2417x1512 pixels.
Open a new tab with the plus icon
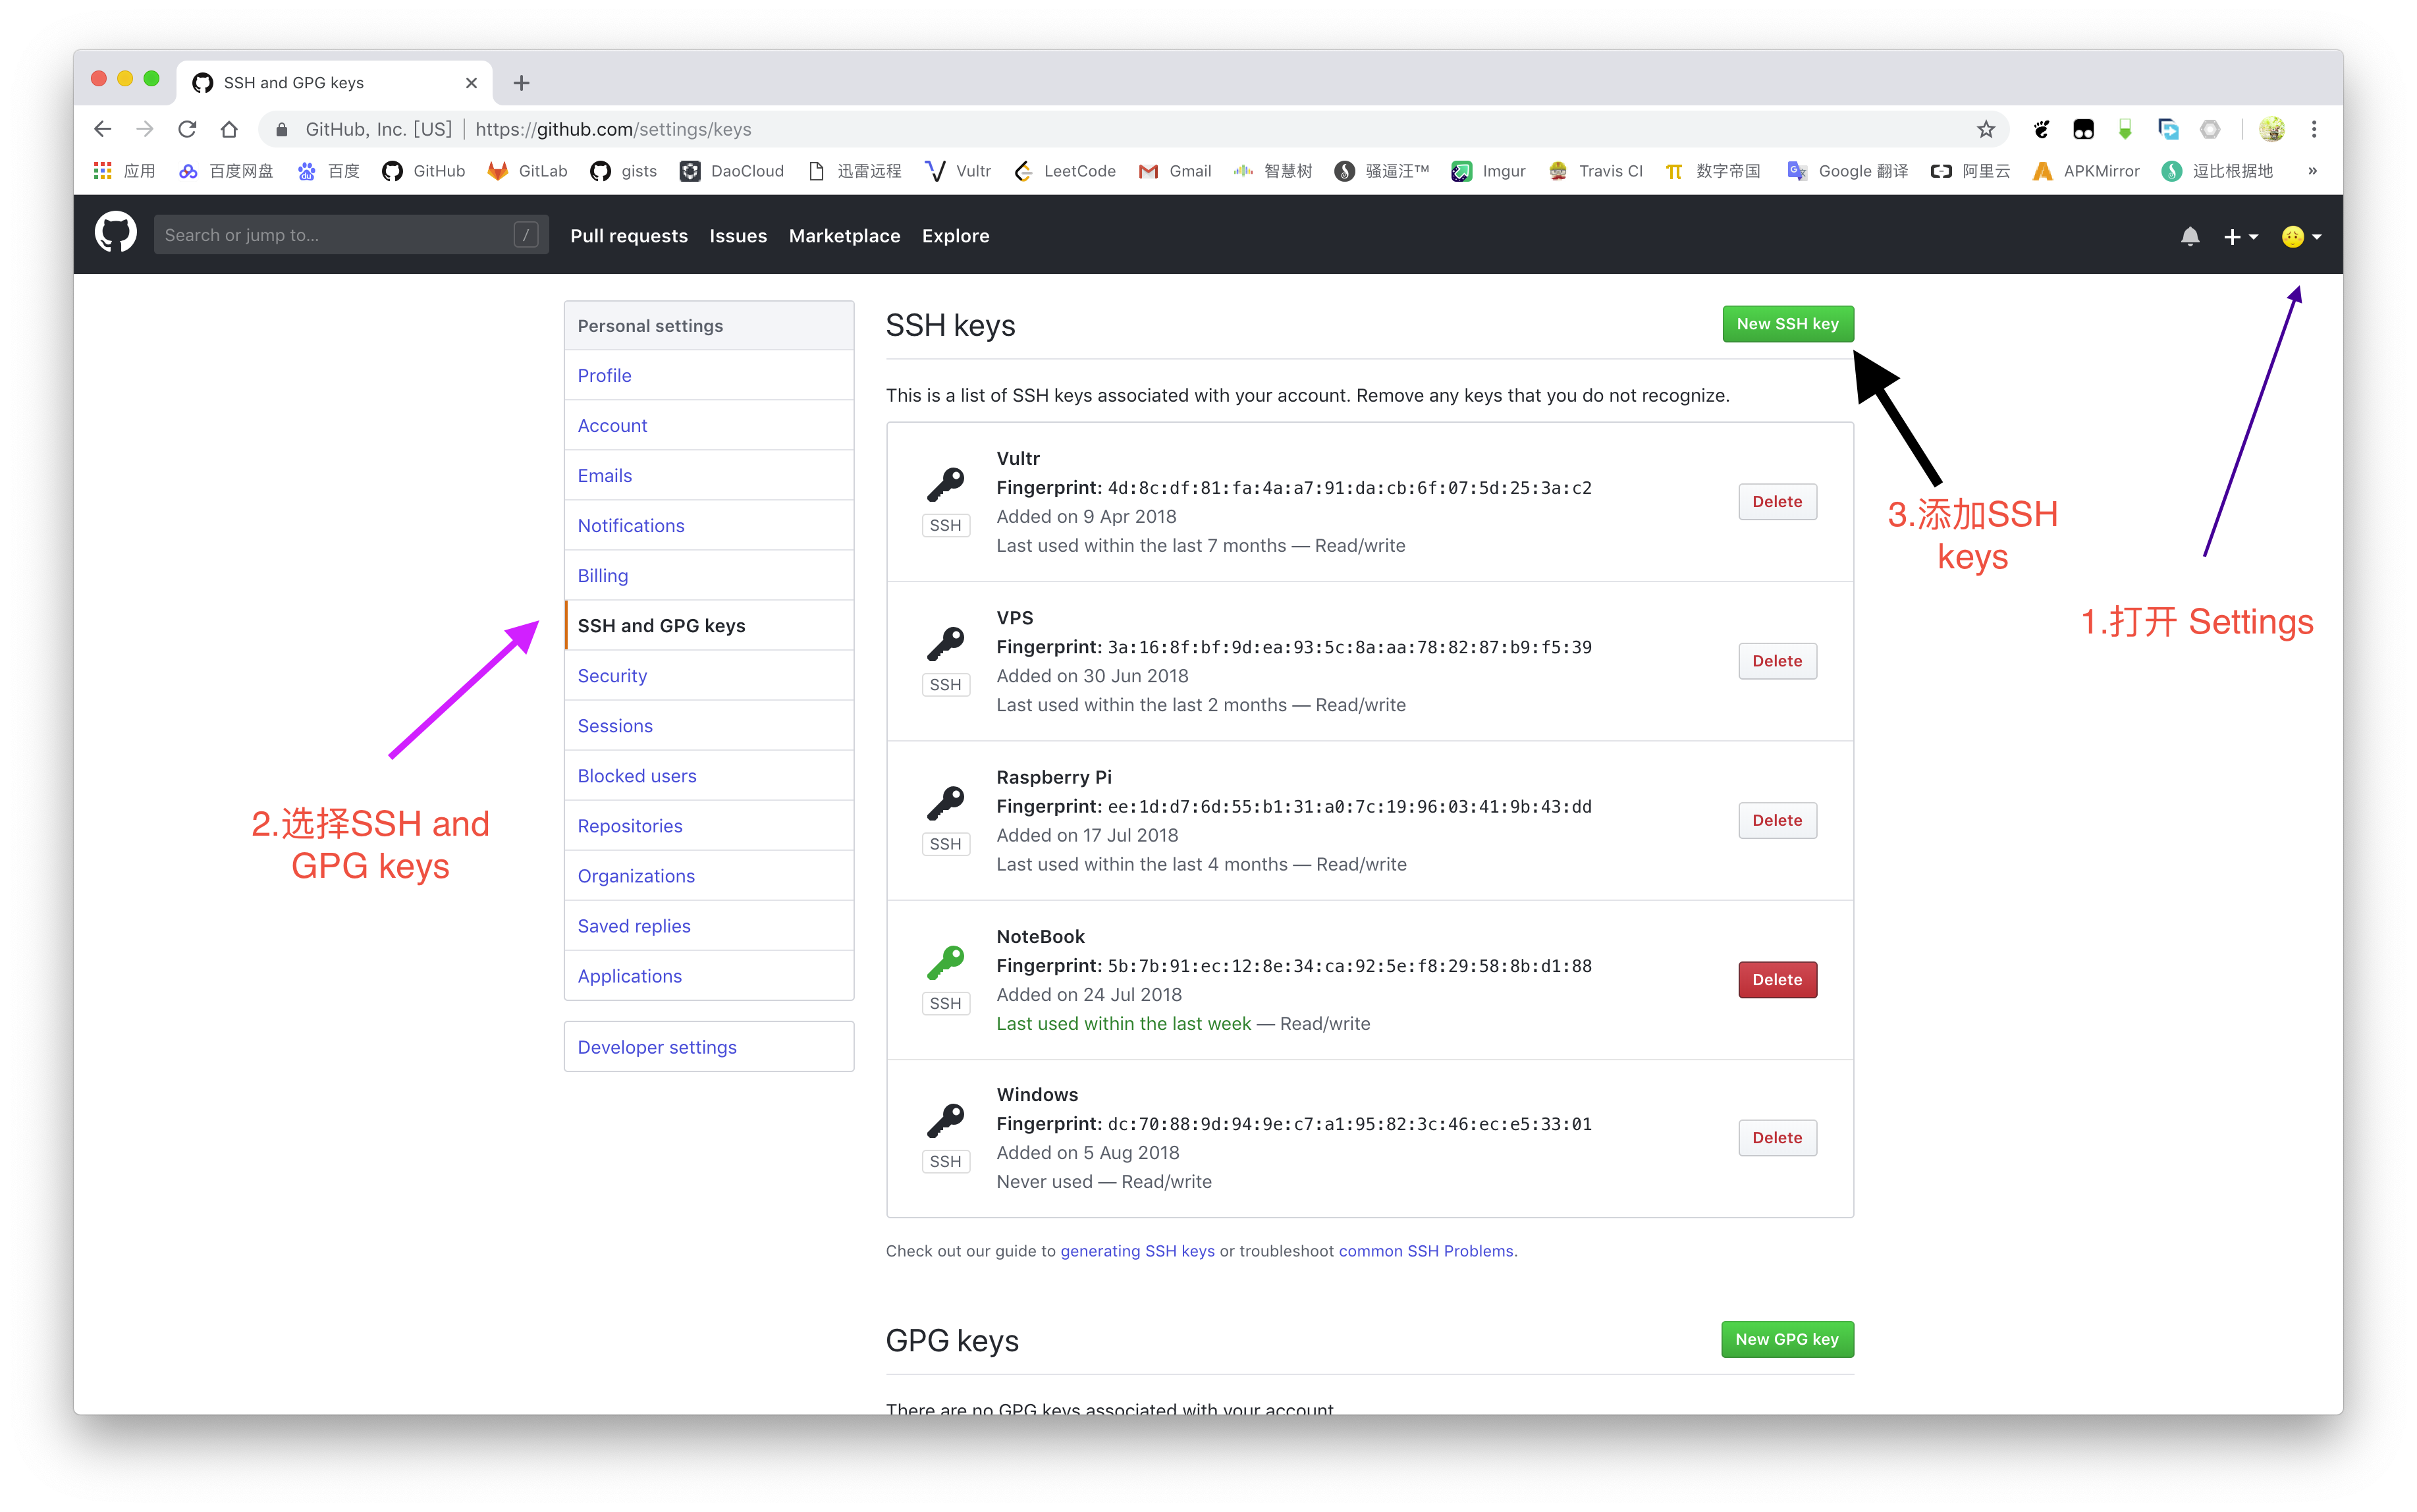(521, 83)
